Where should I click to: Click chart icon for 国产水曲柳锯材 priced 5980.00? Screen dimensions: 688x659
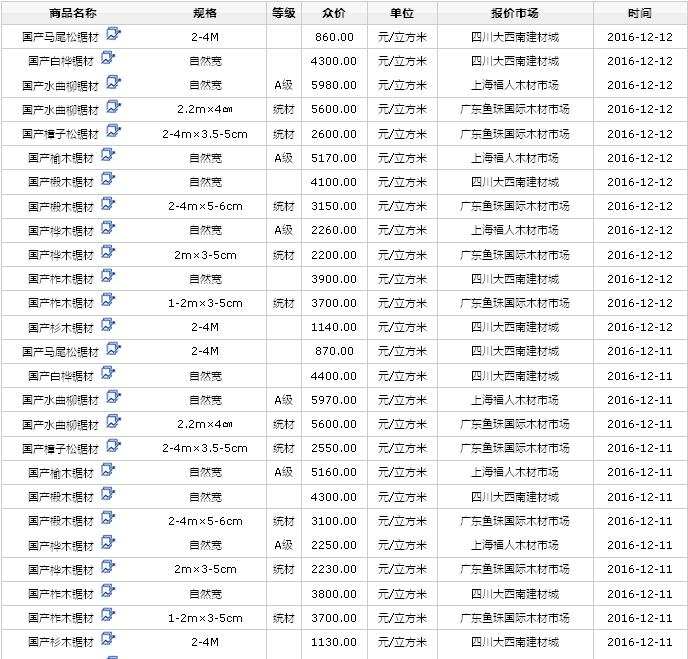114,82
